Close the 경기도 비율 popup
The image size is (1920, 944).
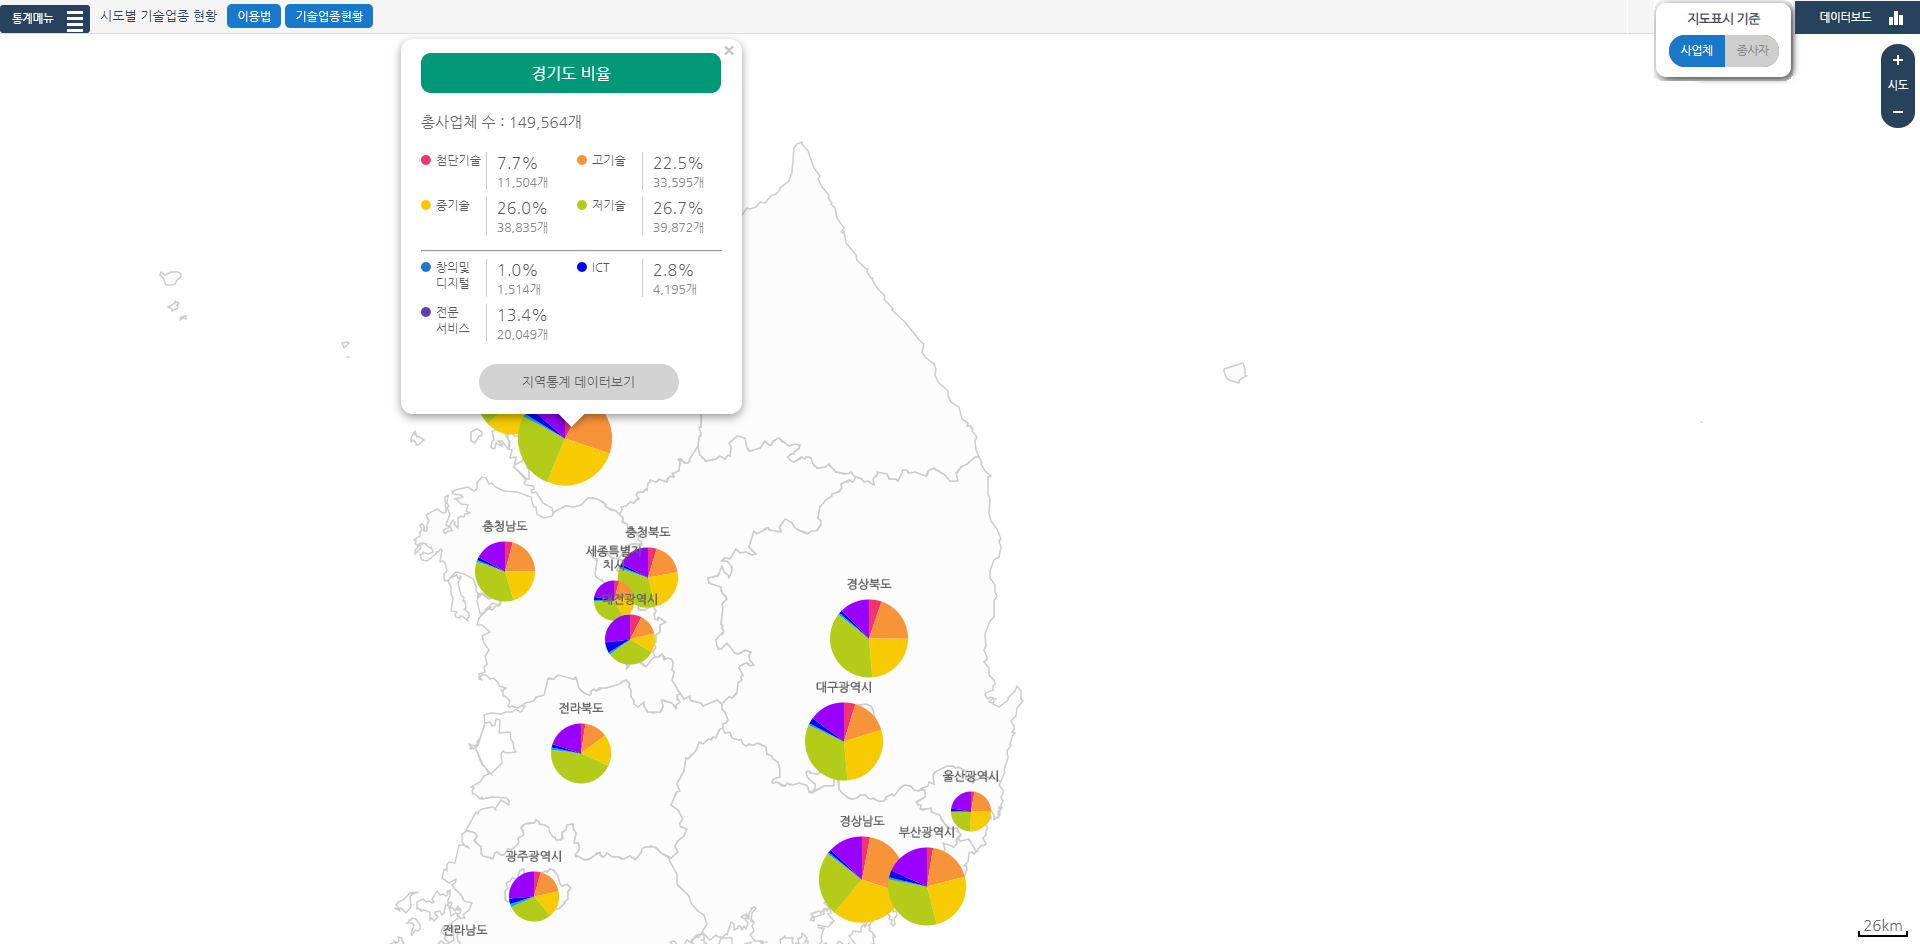[729, 51]
